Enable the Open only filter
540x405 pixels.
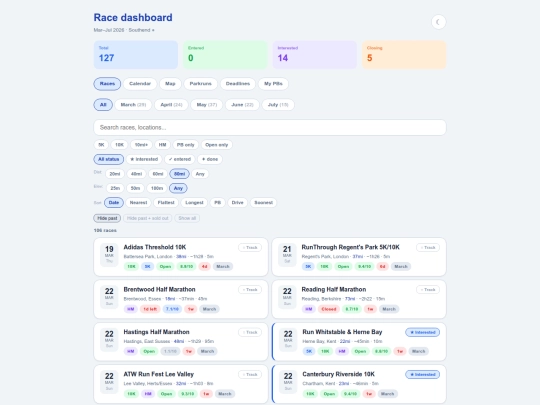pyautogui.click(x=217, y=145)
